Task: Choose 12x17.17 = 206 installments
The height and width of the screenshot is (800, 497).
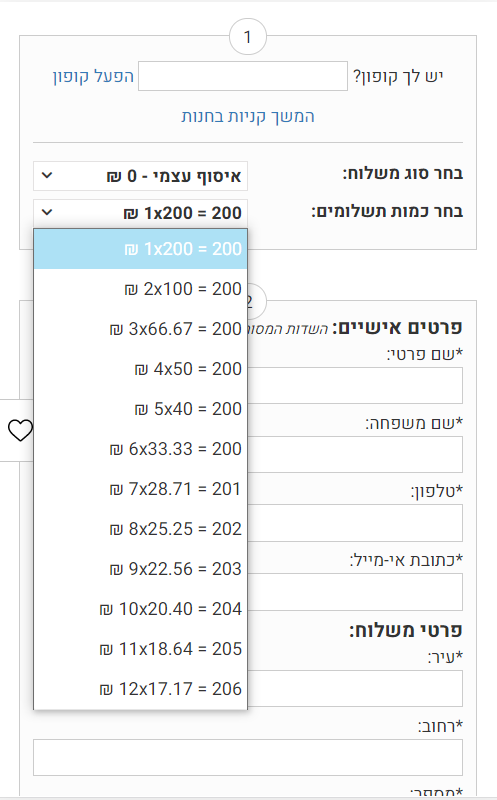Action: tap(140, 689)
